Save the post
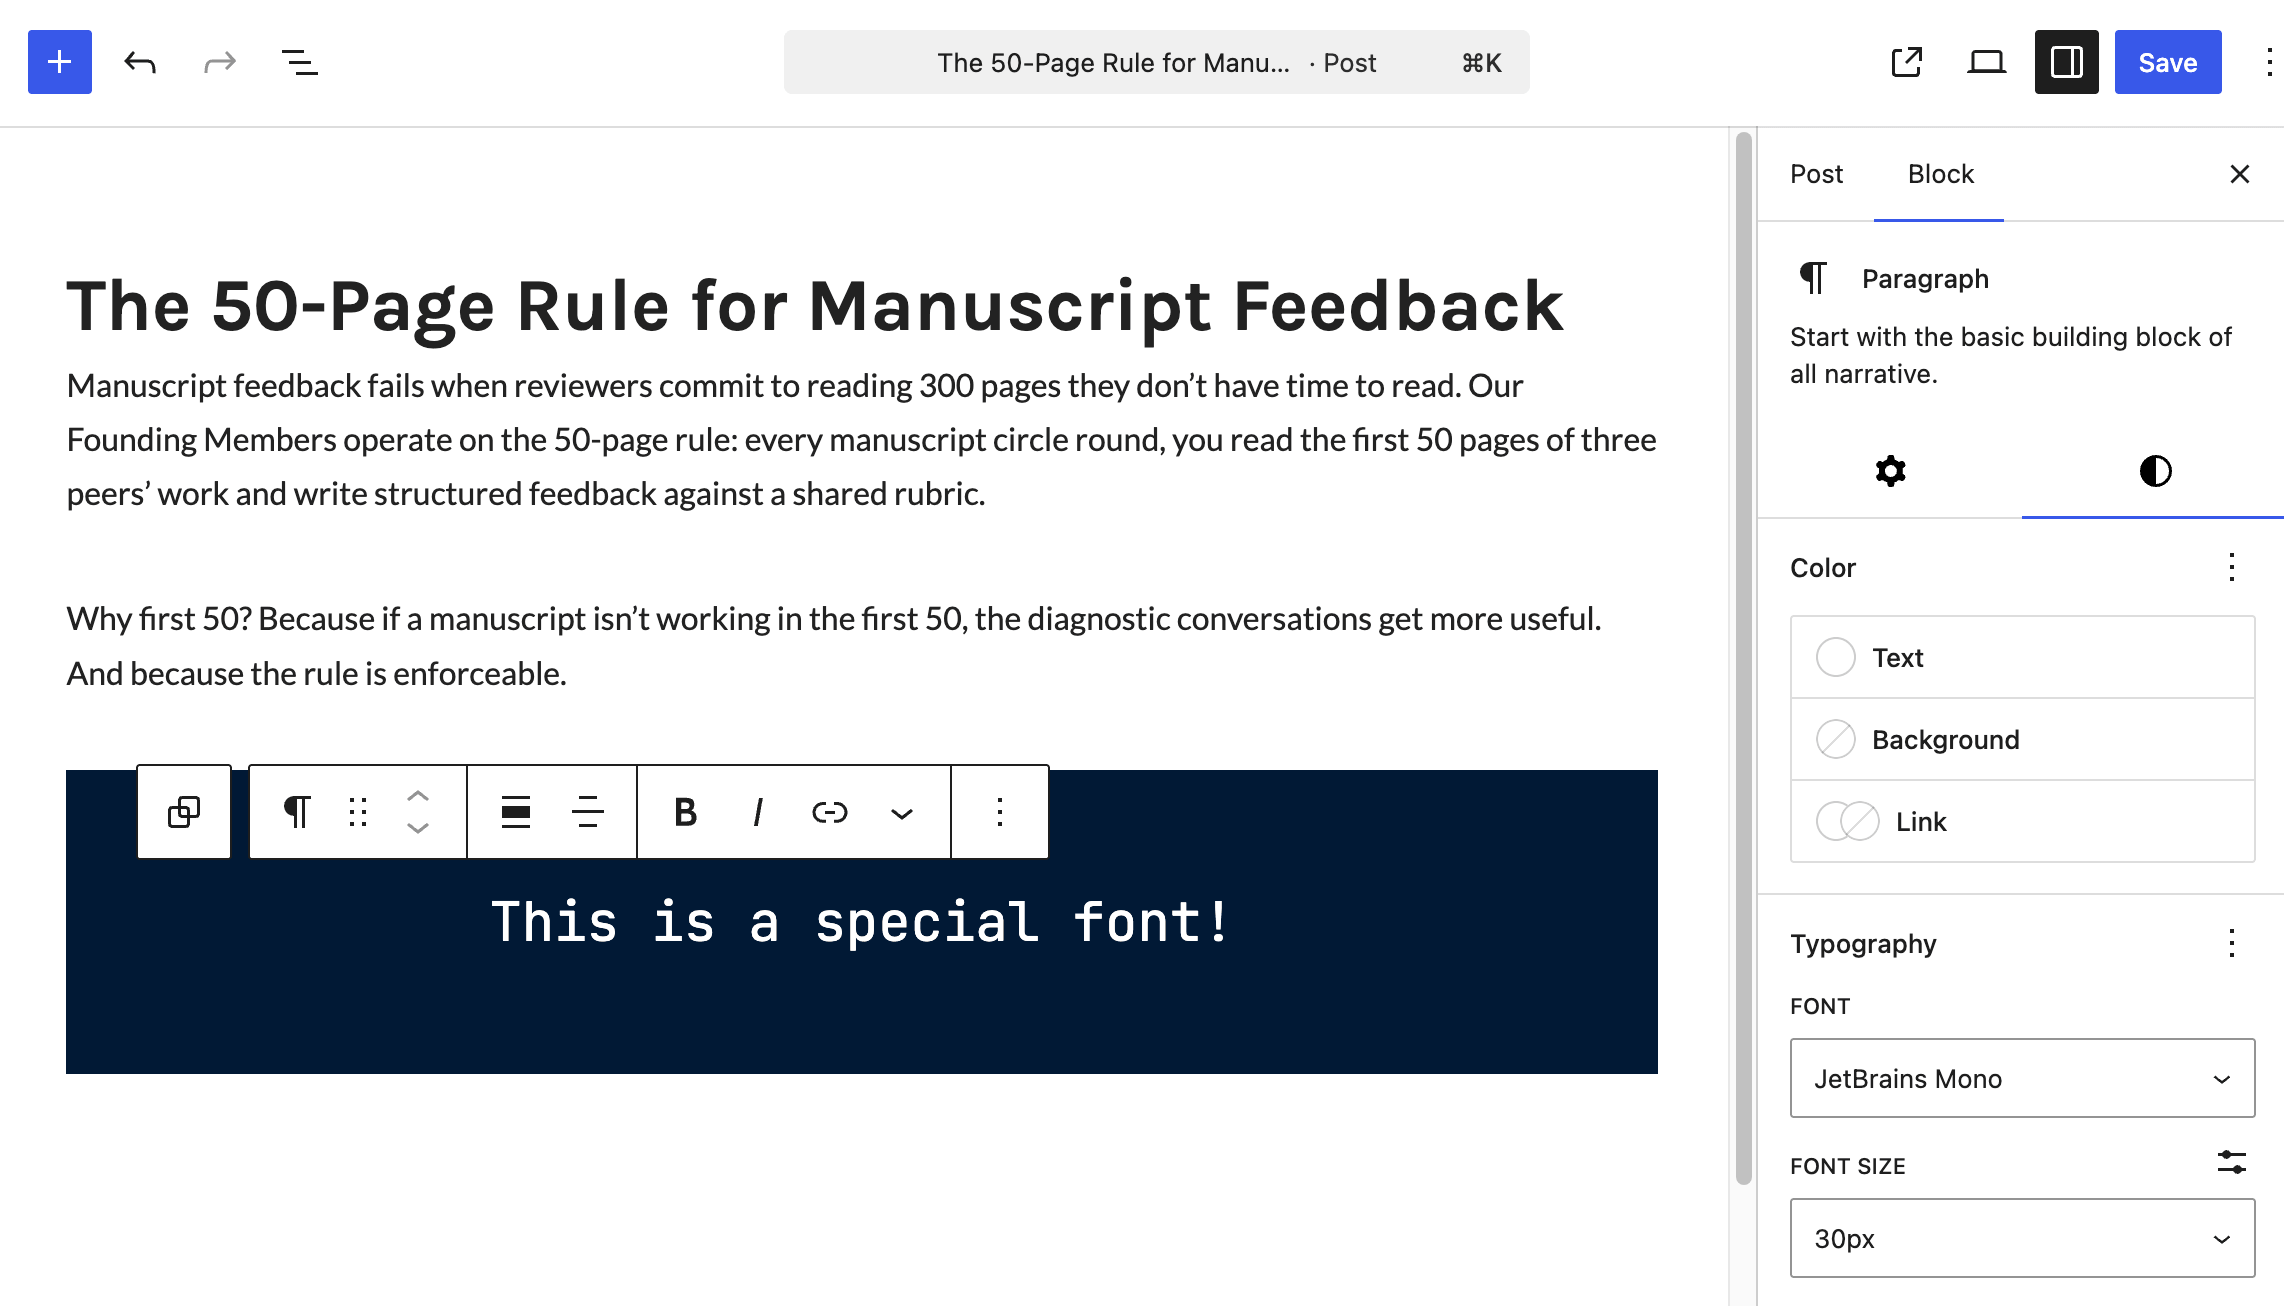The width and height of the screenshot is (2284, 1306). coord(2168,62)
